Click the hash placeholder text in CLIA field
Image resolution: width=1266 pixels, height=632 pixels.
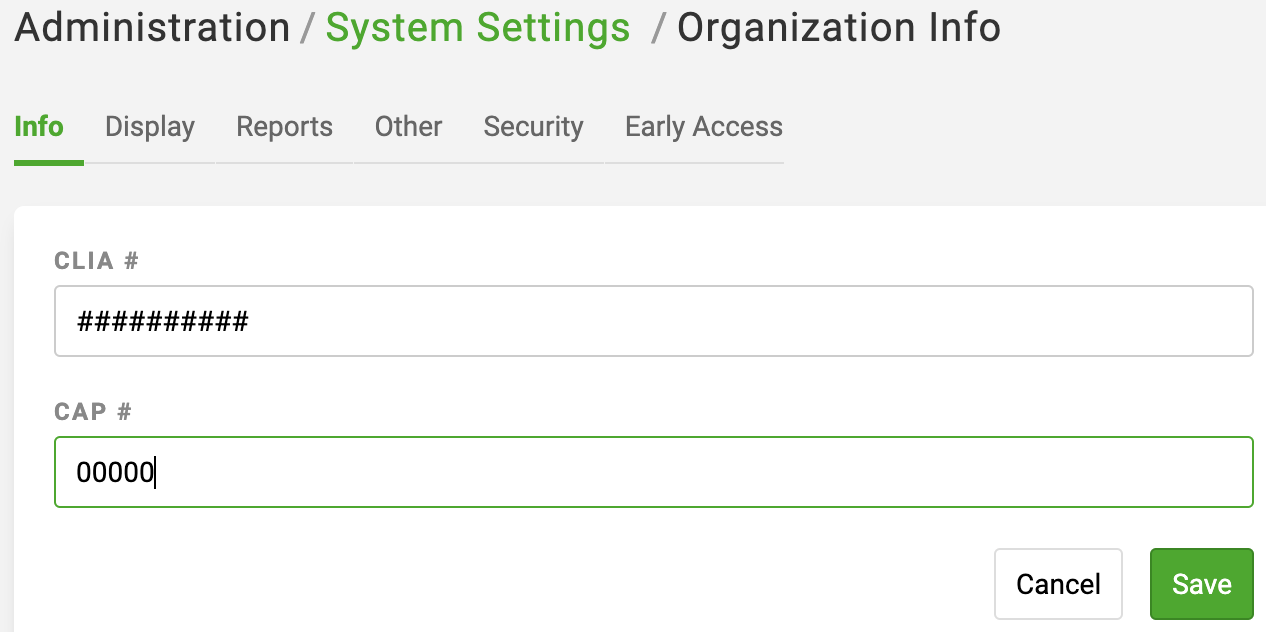[x=163, y=322]
